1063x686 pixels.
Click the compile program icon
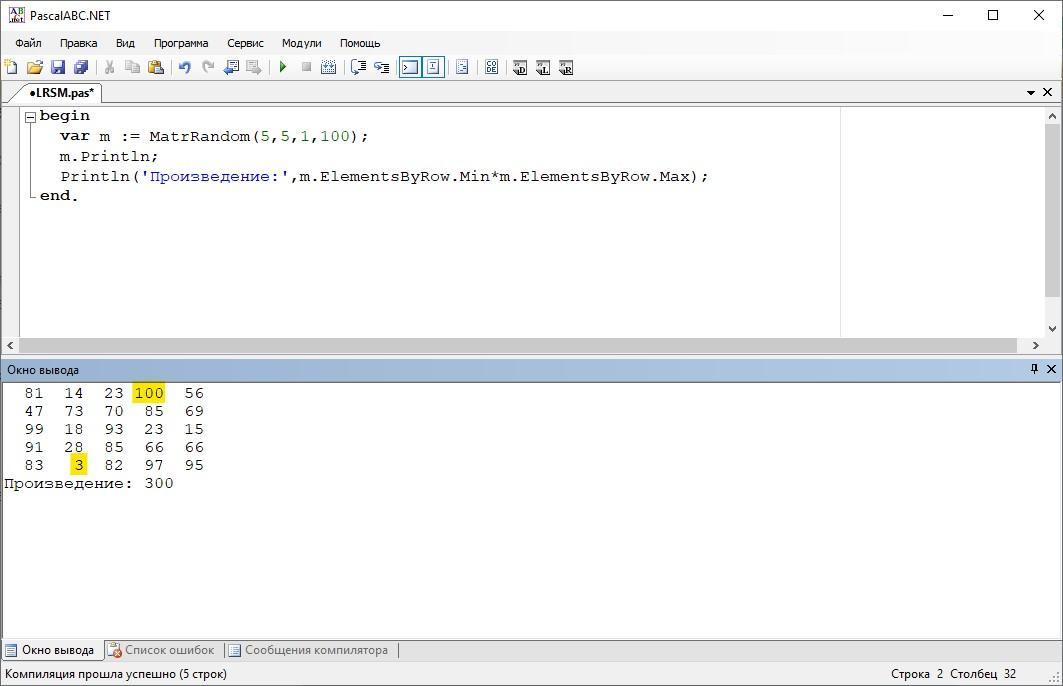329,67
